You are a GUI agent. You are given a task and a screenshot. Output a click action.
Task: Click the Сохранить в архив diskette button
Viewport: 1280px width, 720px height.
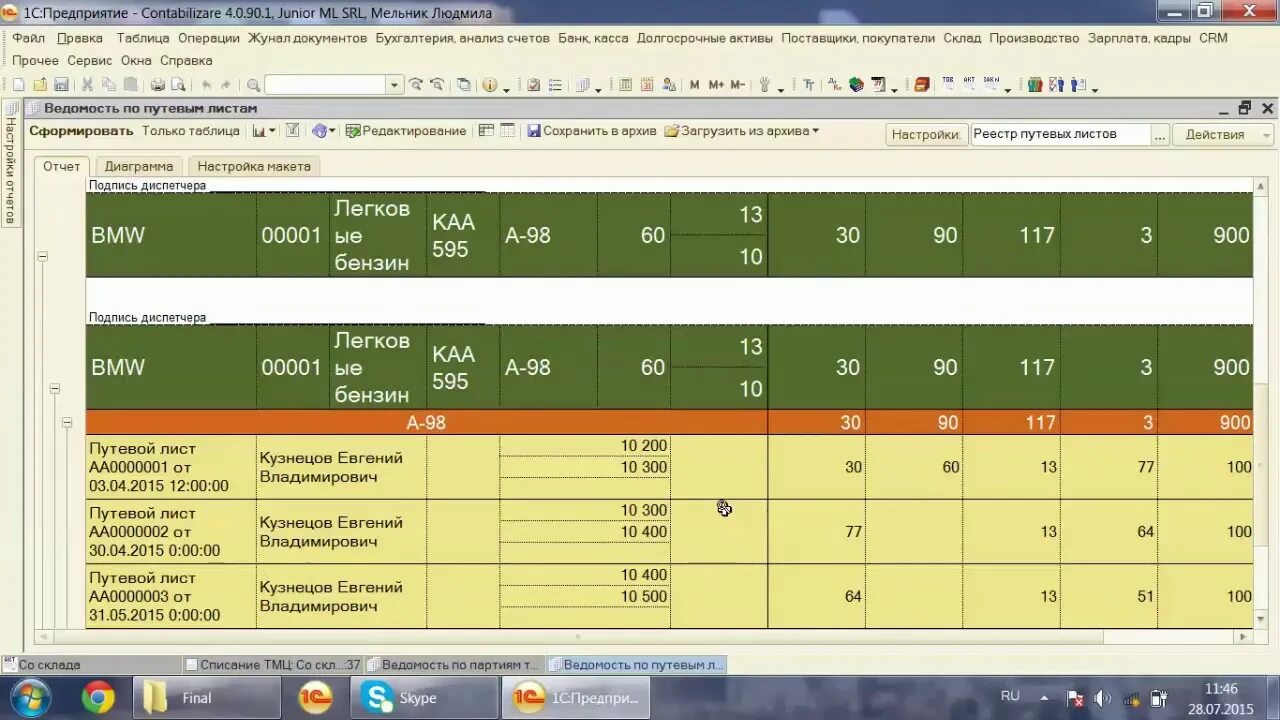coord(591,131)
